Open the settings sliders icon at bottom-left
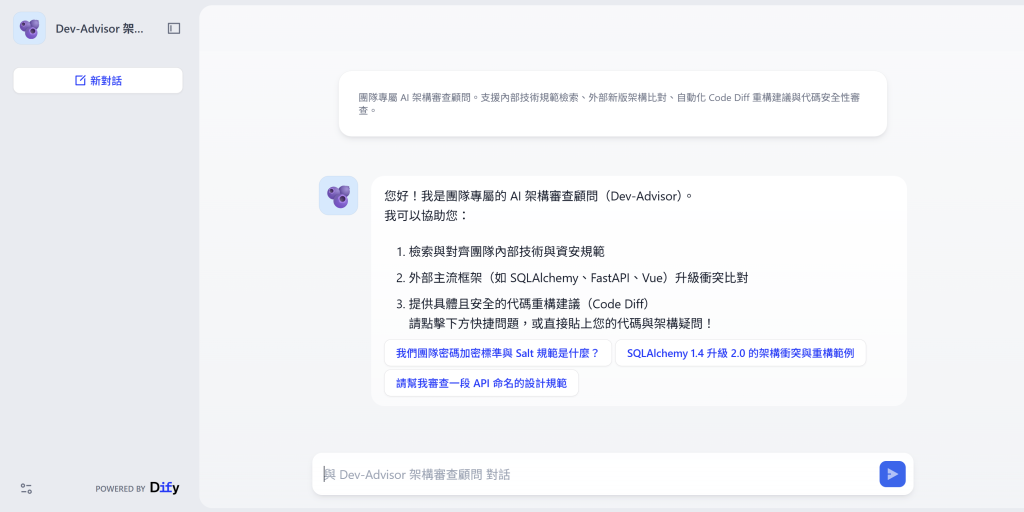This screenshot has width=1024, height=512. [x=26, y=488]
